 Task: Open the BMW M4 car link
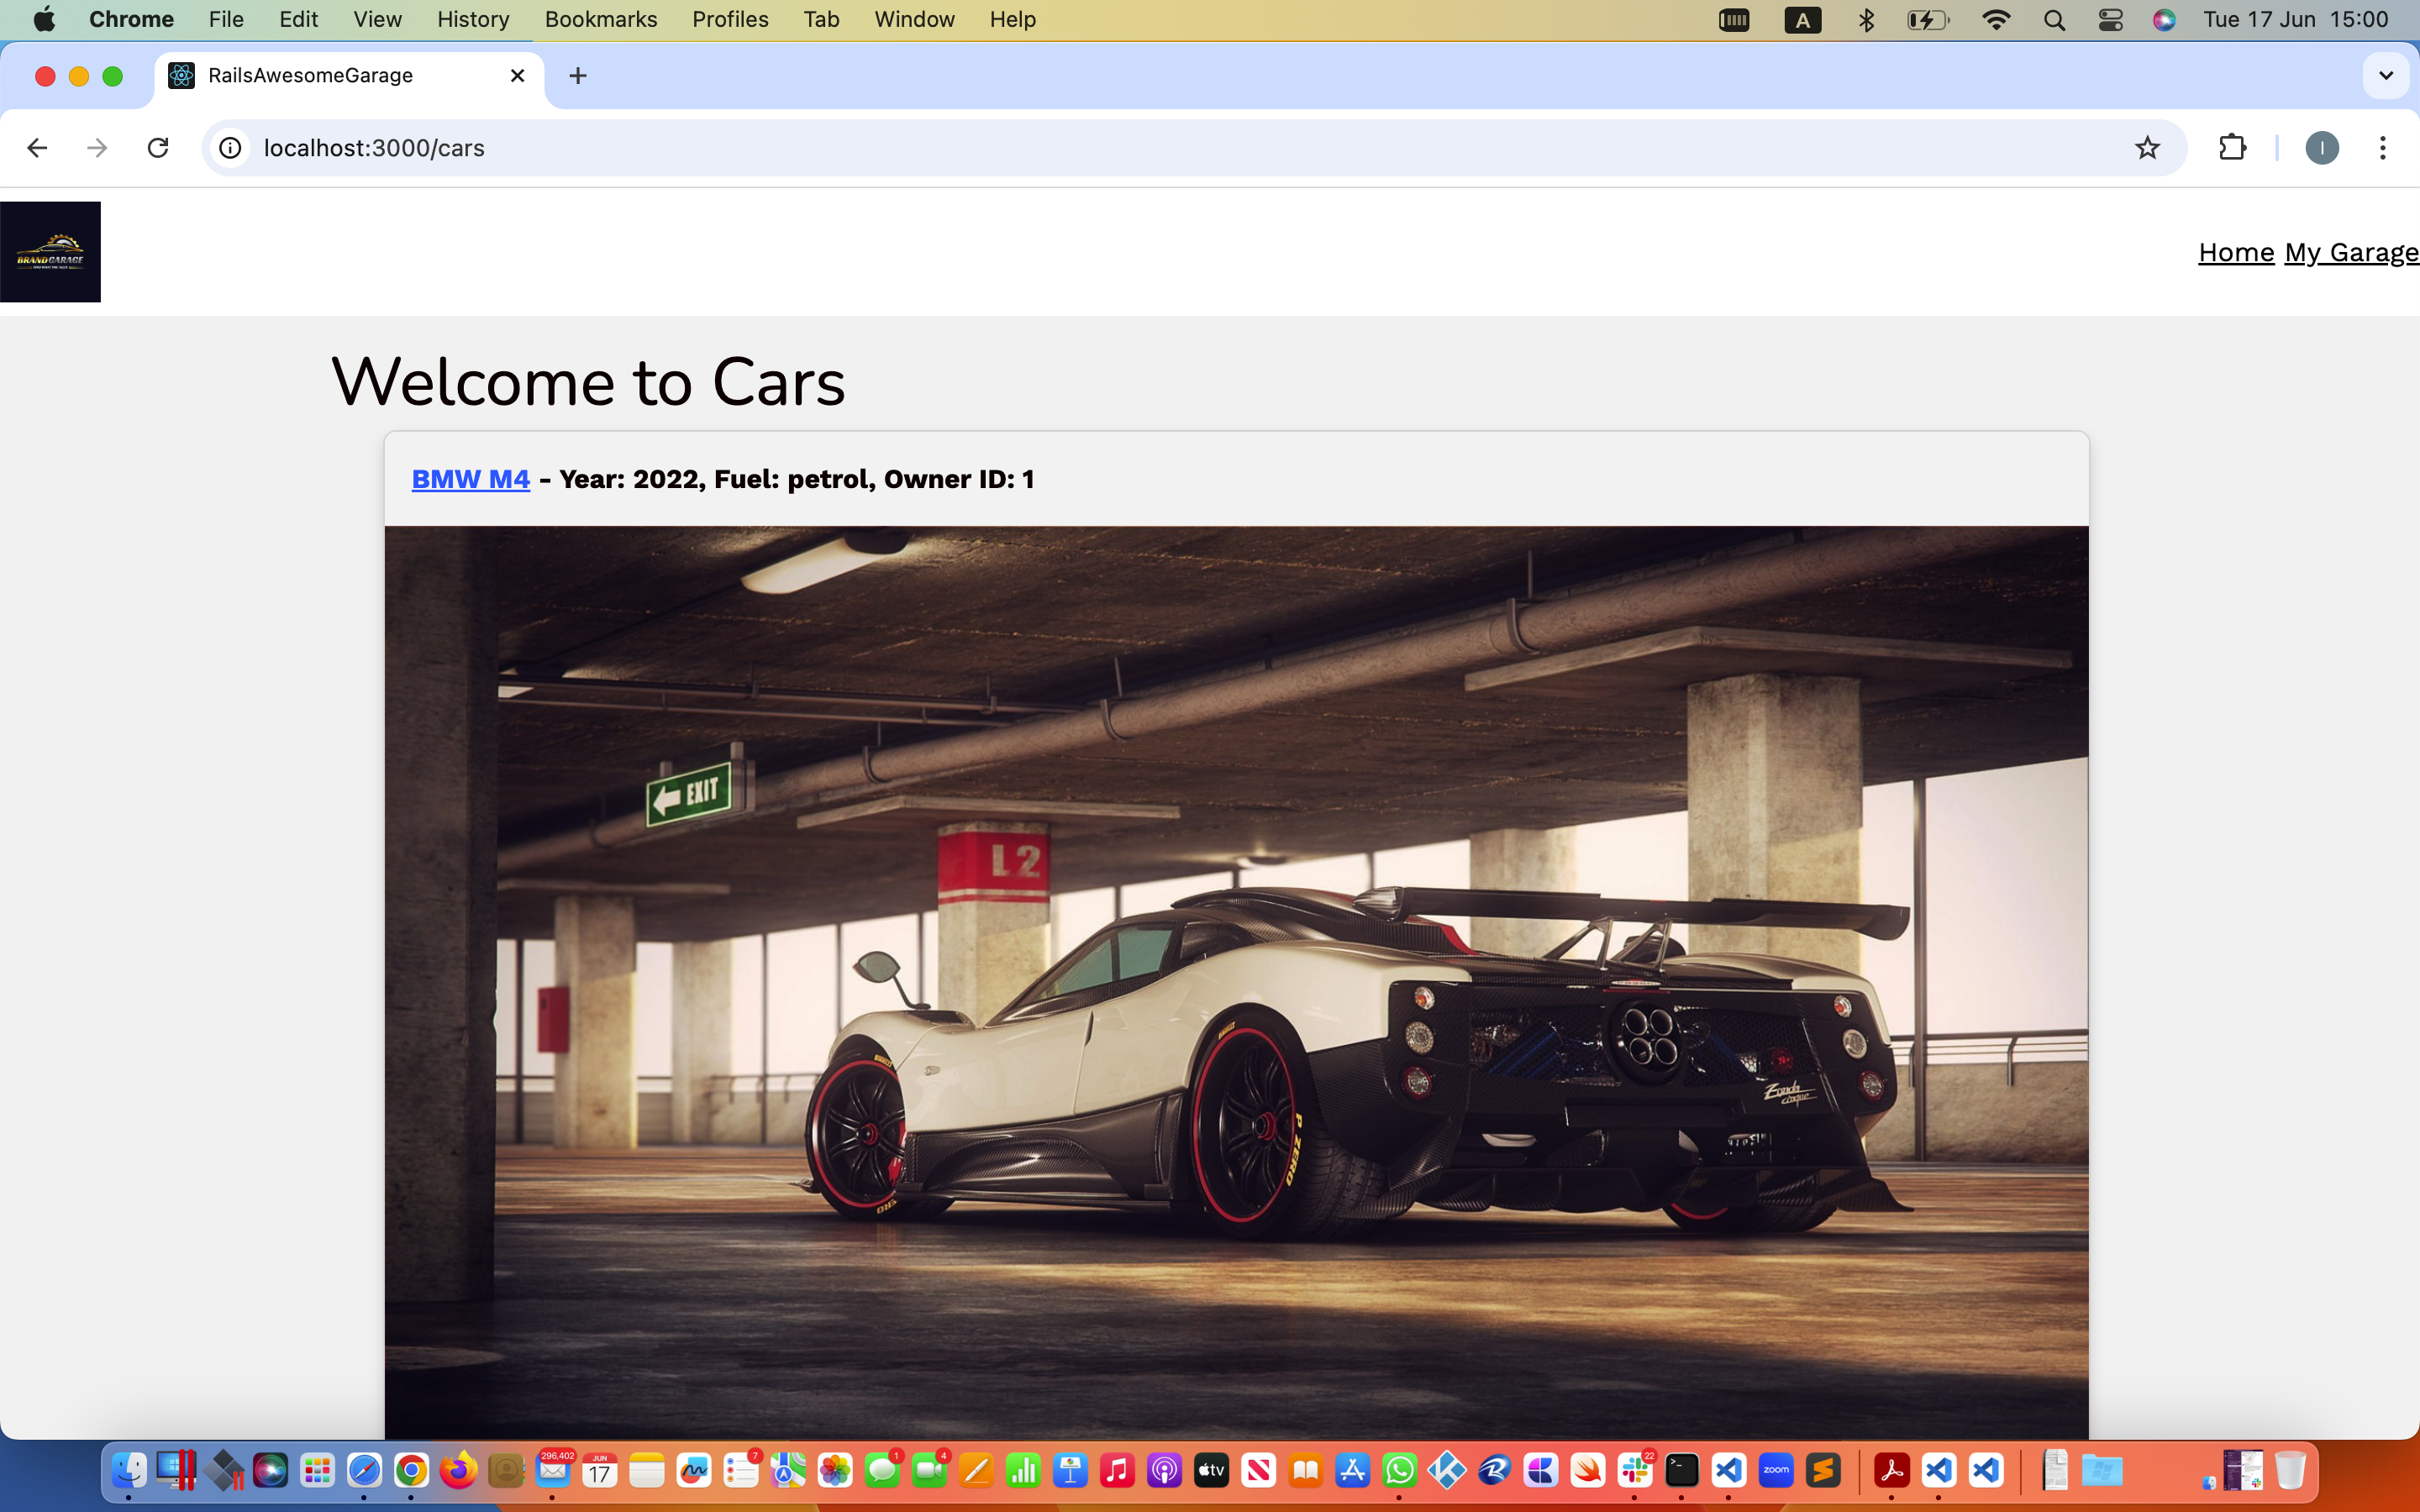471,479
